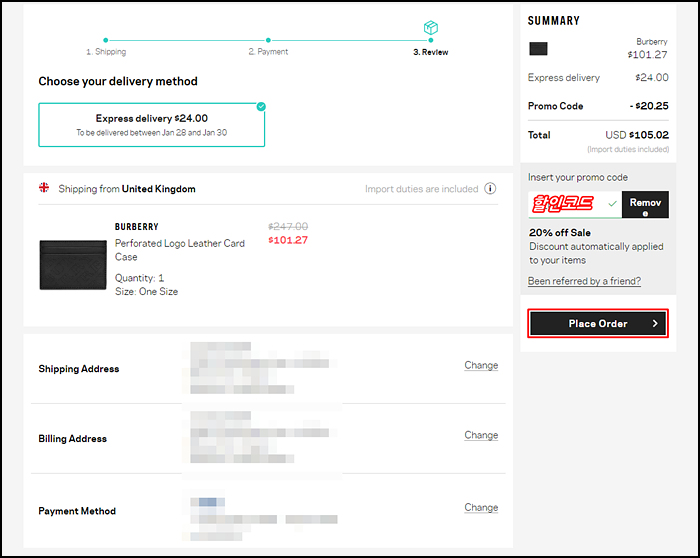Click the Shipping step progress dot
Viewport: 700px width, 558px height.
105,40
